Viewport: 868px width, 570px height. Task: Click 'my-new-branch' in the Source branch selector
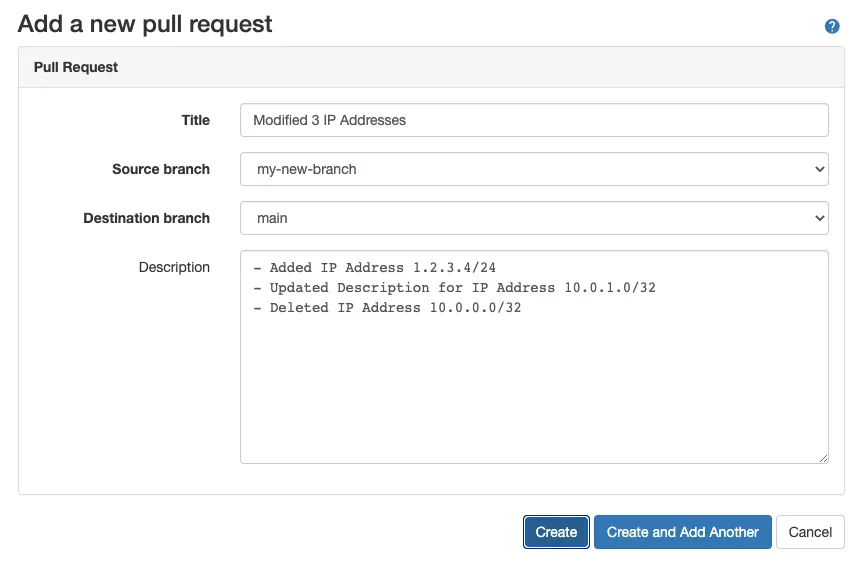point(307,169)
